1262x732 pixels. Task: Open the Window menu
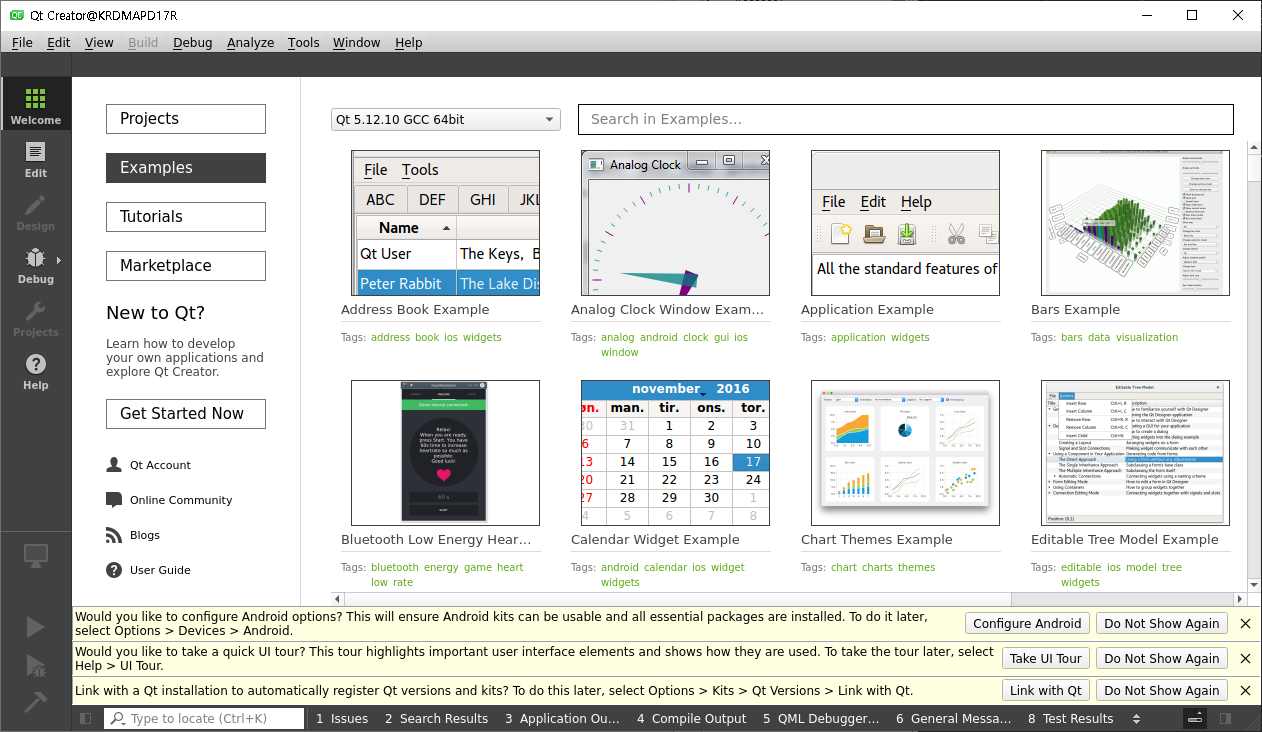(357, 42)
